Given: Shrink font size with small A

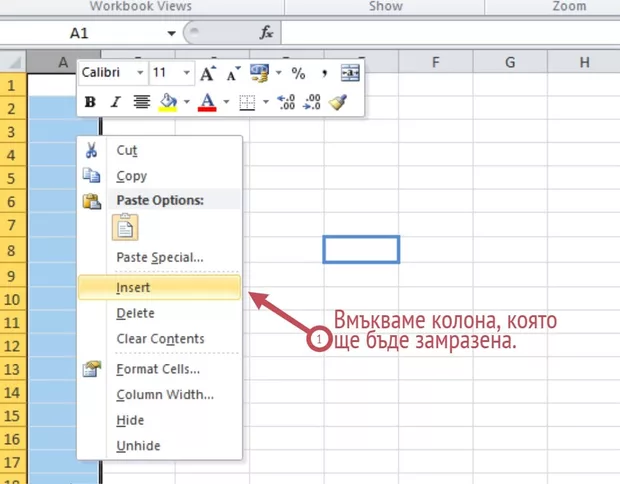Looking at the screenshot, I should click(x=233, y=73).
